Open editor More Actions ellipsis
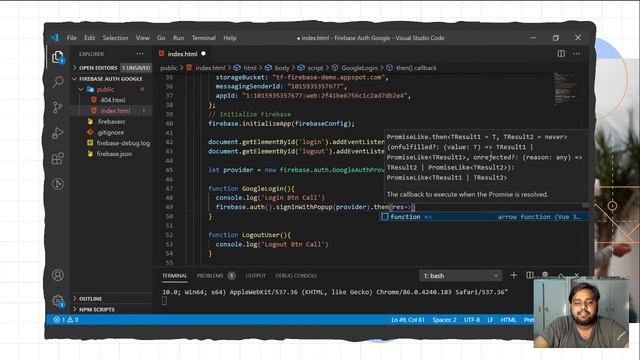The height and width of the screenshot is (360, 640). pyautogui.click(x=576, y=53)
